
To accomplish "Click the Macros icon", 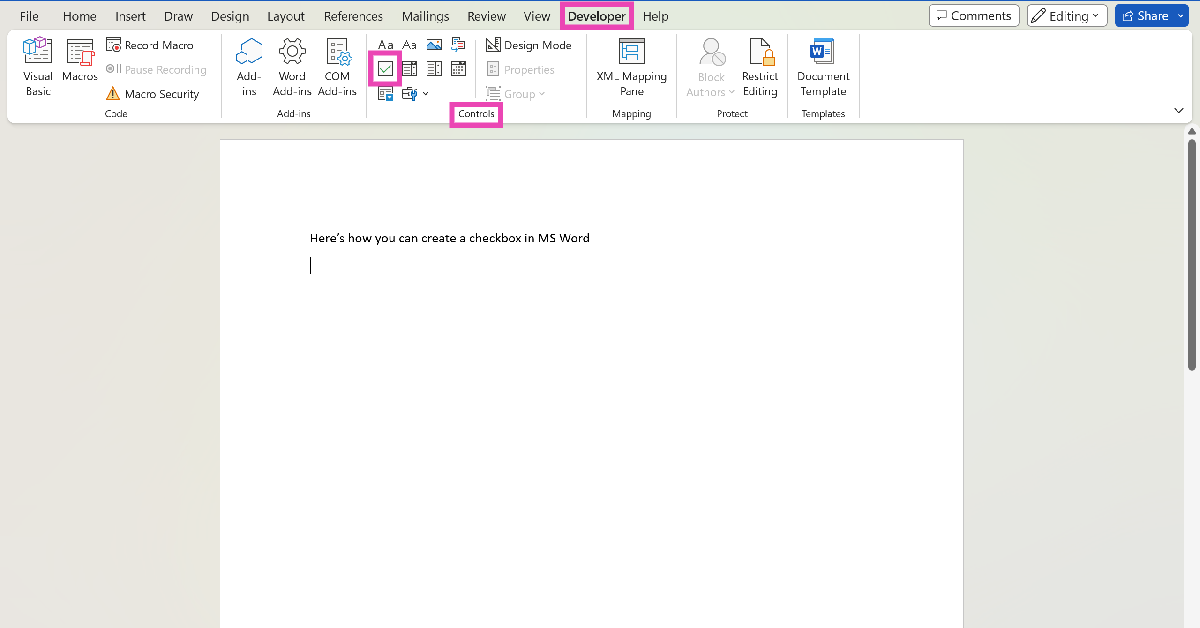I will tap(80, 60).
